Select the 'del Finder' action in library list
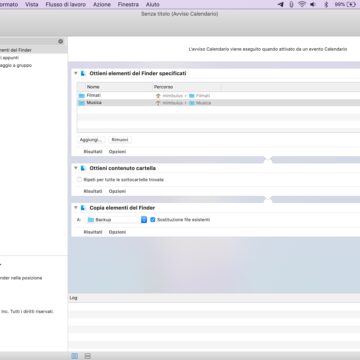The image size is (360, 360). click(34, 50)
